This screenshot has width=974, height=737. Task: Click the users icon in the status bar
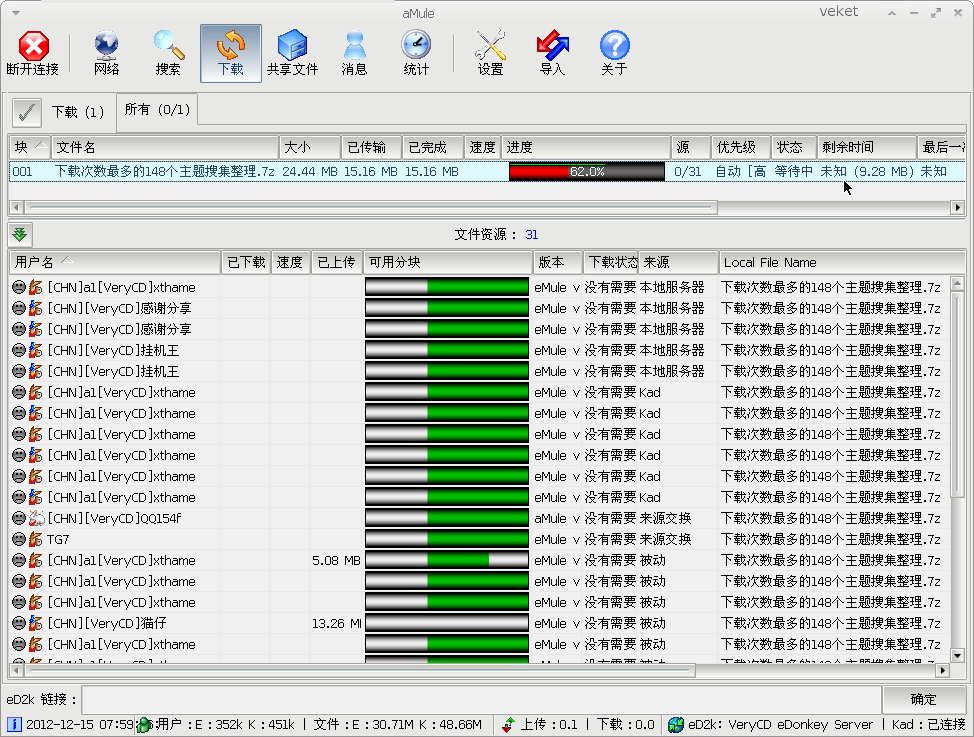(143, 725)
